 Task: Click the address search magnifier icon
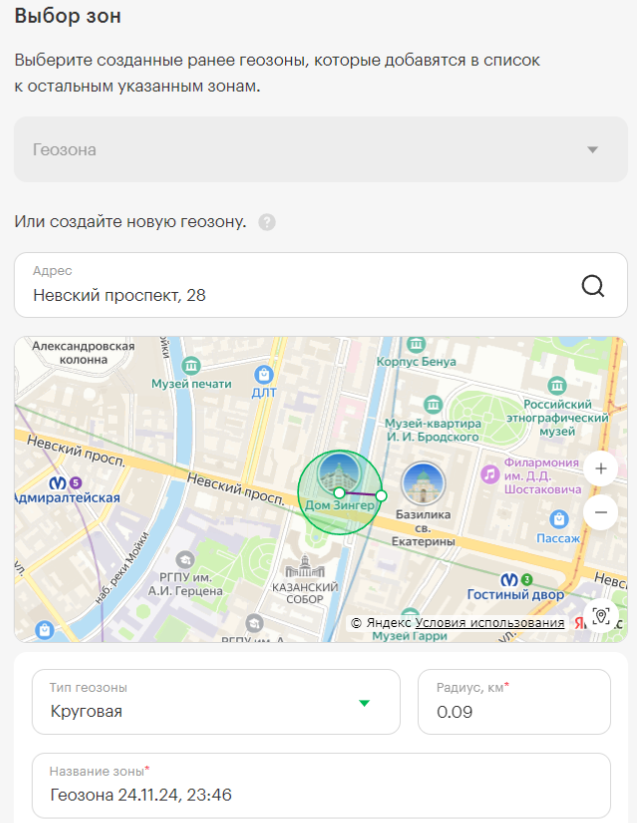point(593,286)
